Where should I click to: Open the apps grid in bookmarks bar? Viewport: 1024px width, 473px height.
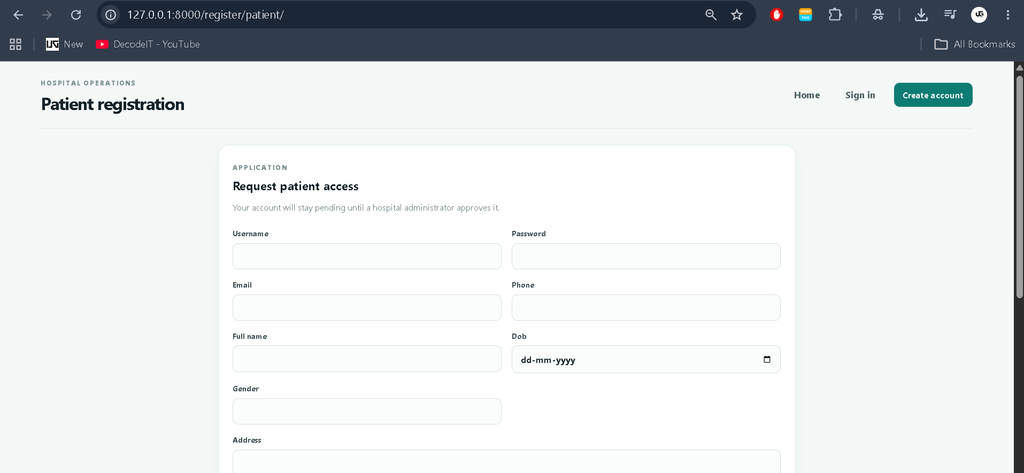pos(16,44)
